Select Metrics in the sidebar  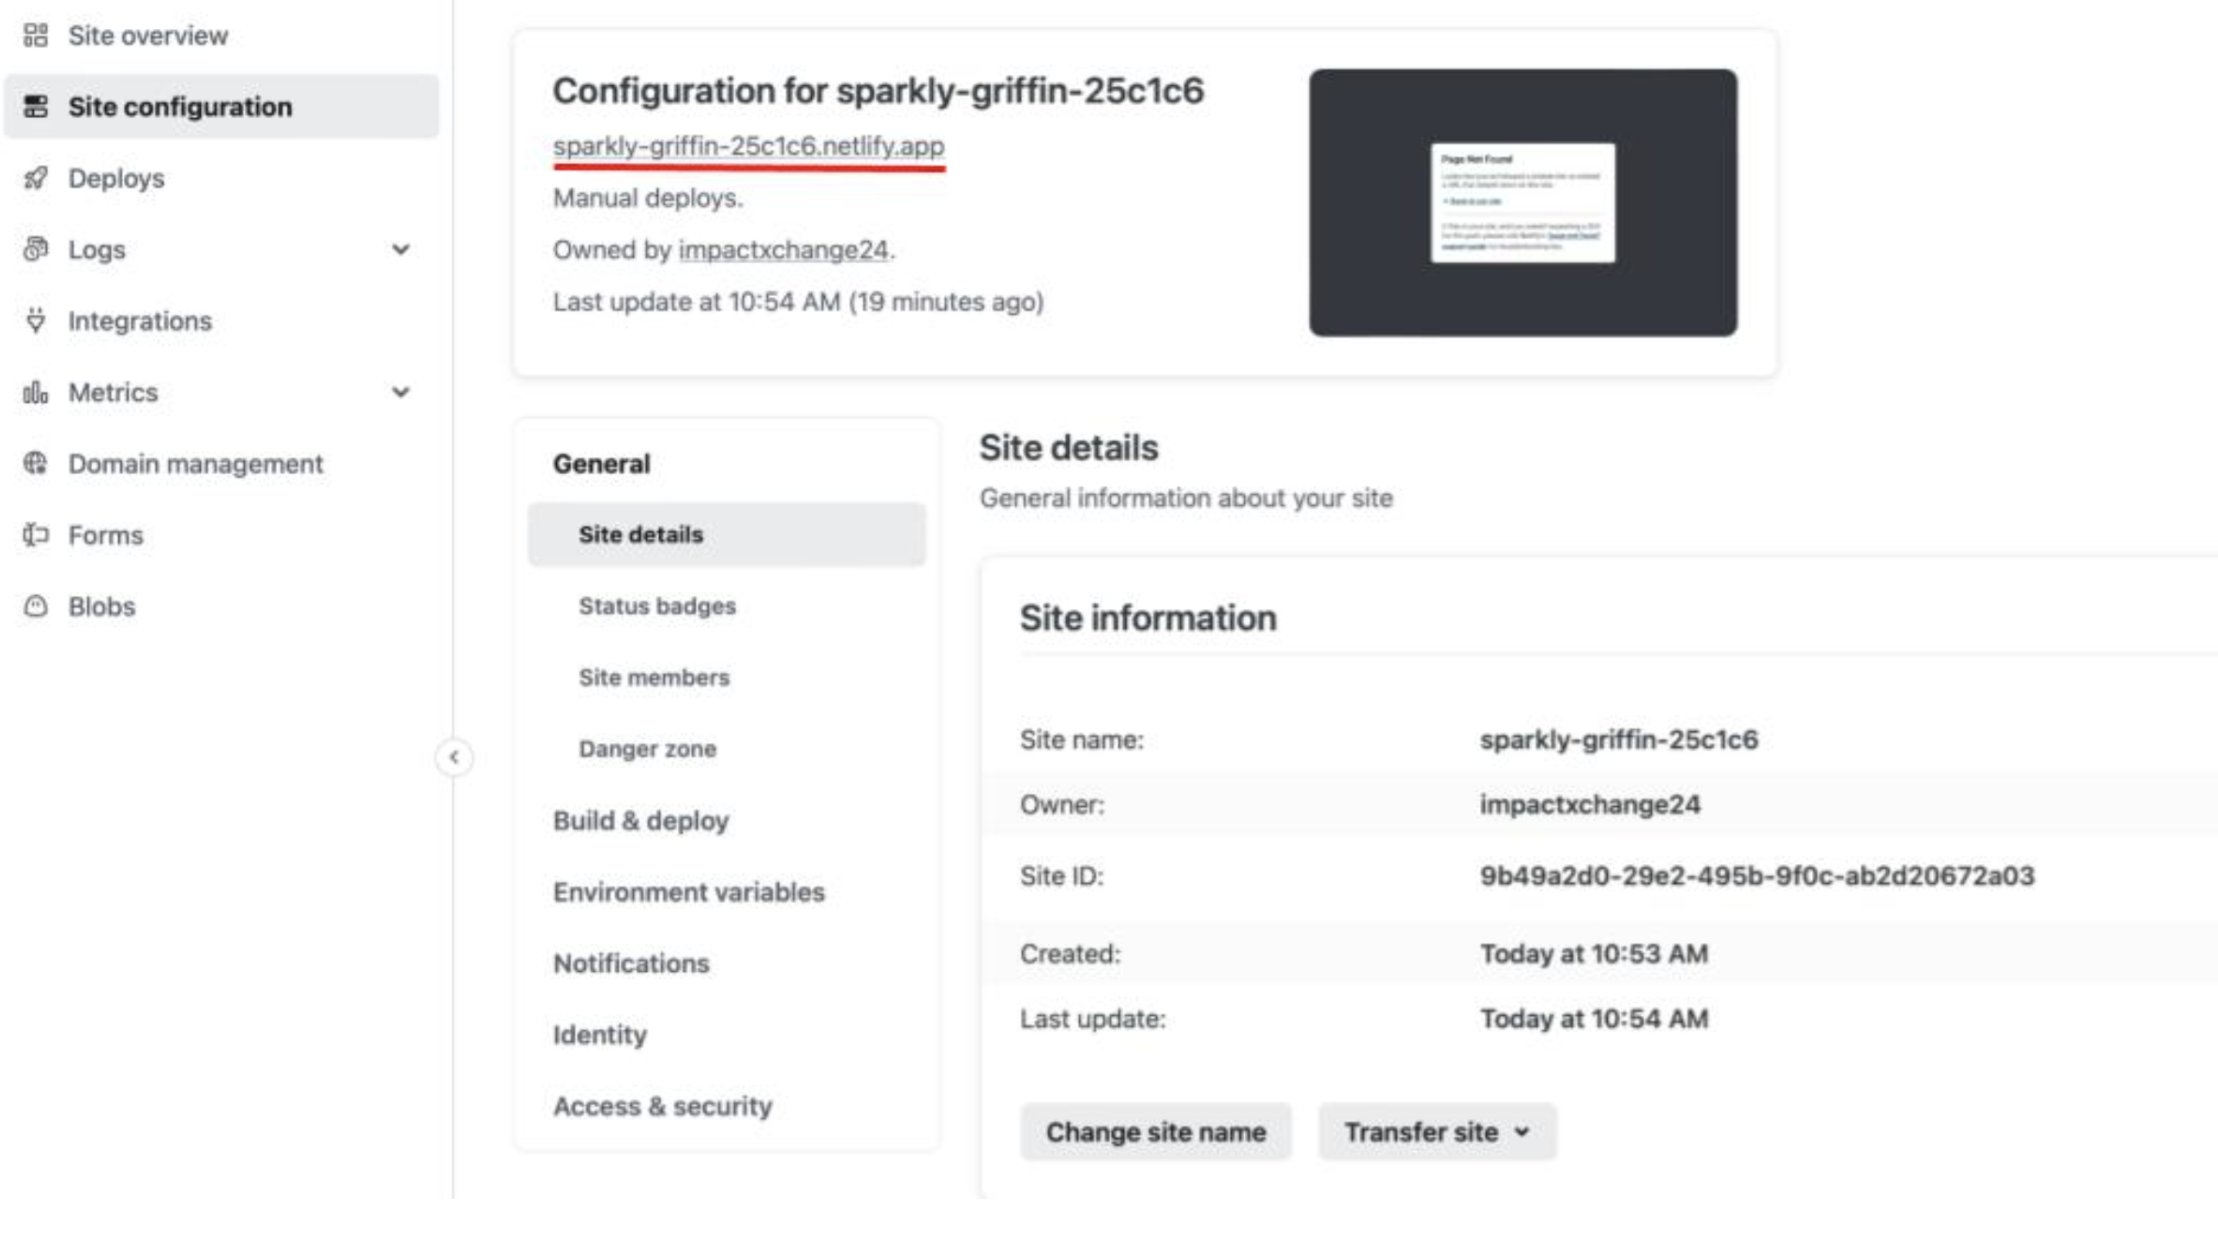pos(113,392)
